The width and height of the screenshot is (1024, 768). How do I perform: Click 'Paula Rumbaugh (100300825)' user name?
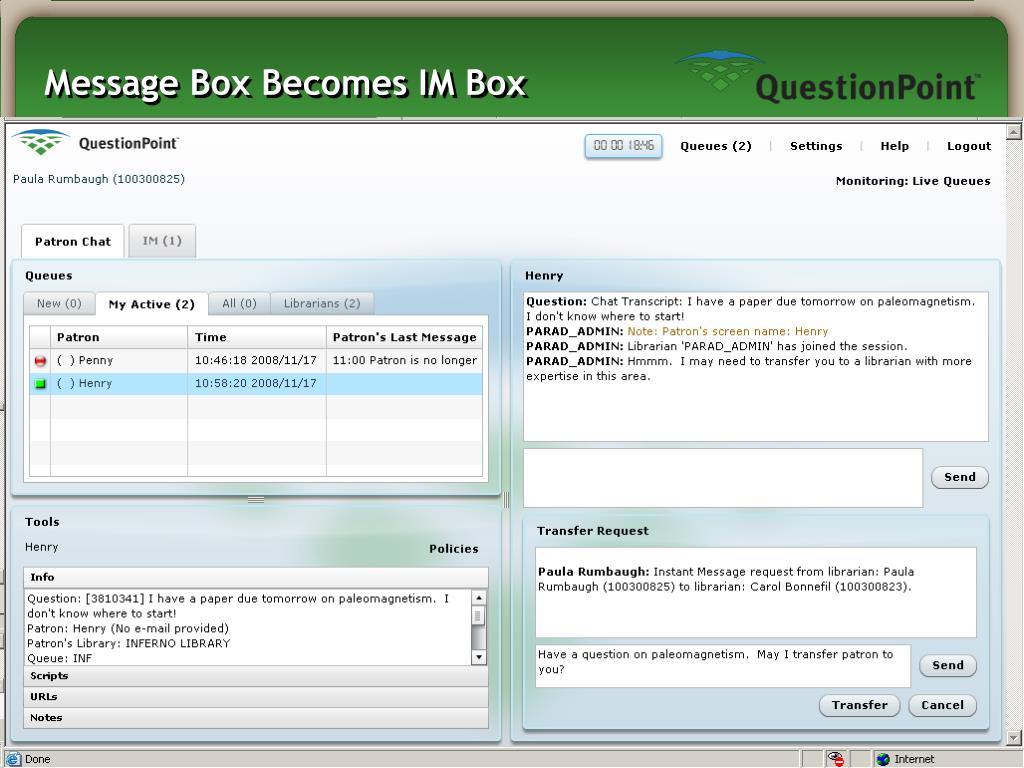click(99, 179)
